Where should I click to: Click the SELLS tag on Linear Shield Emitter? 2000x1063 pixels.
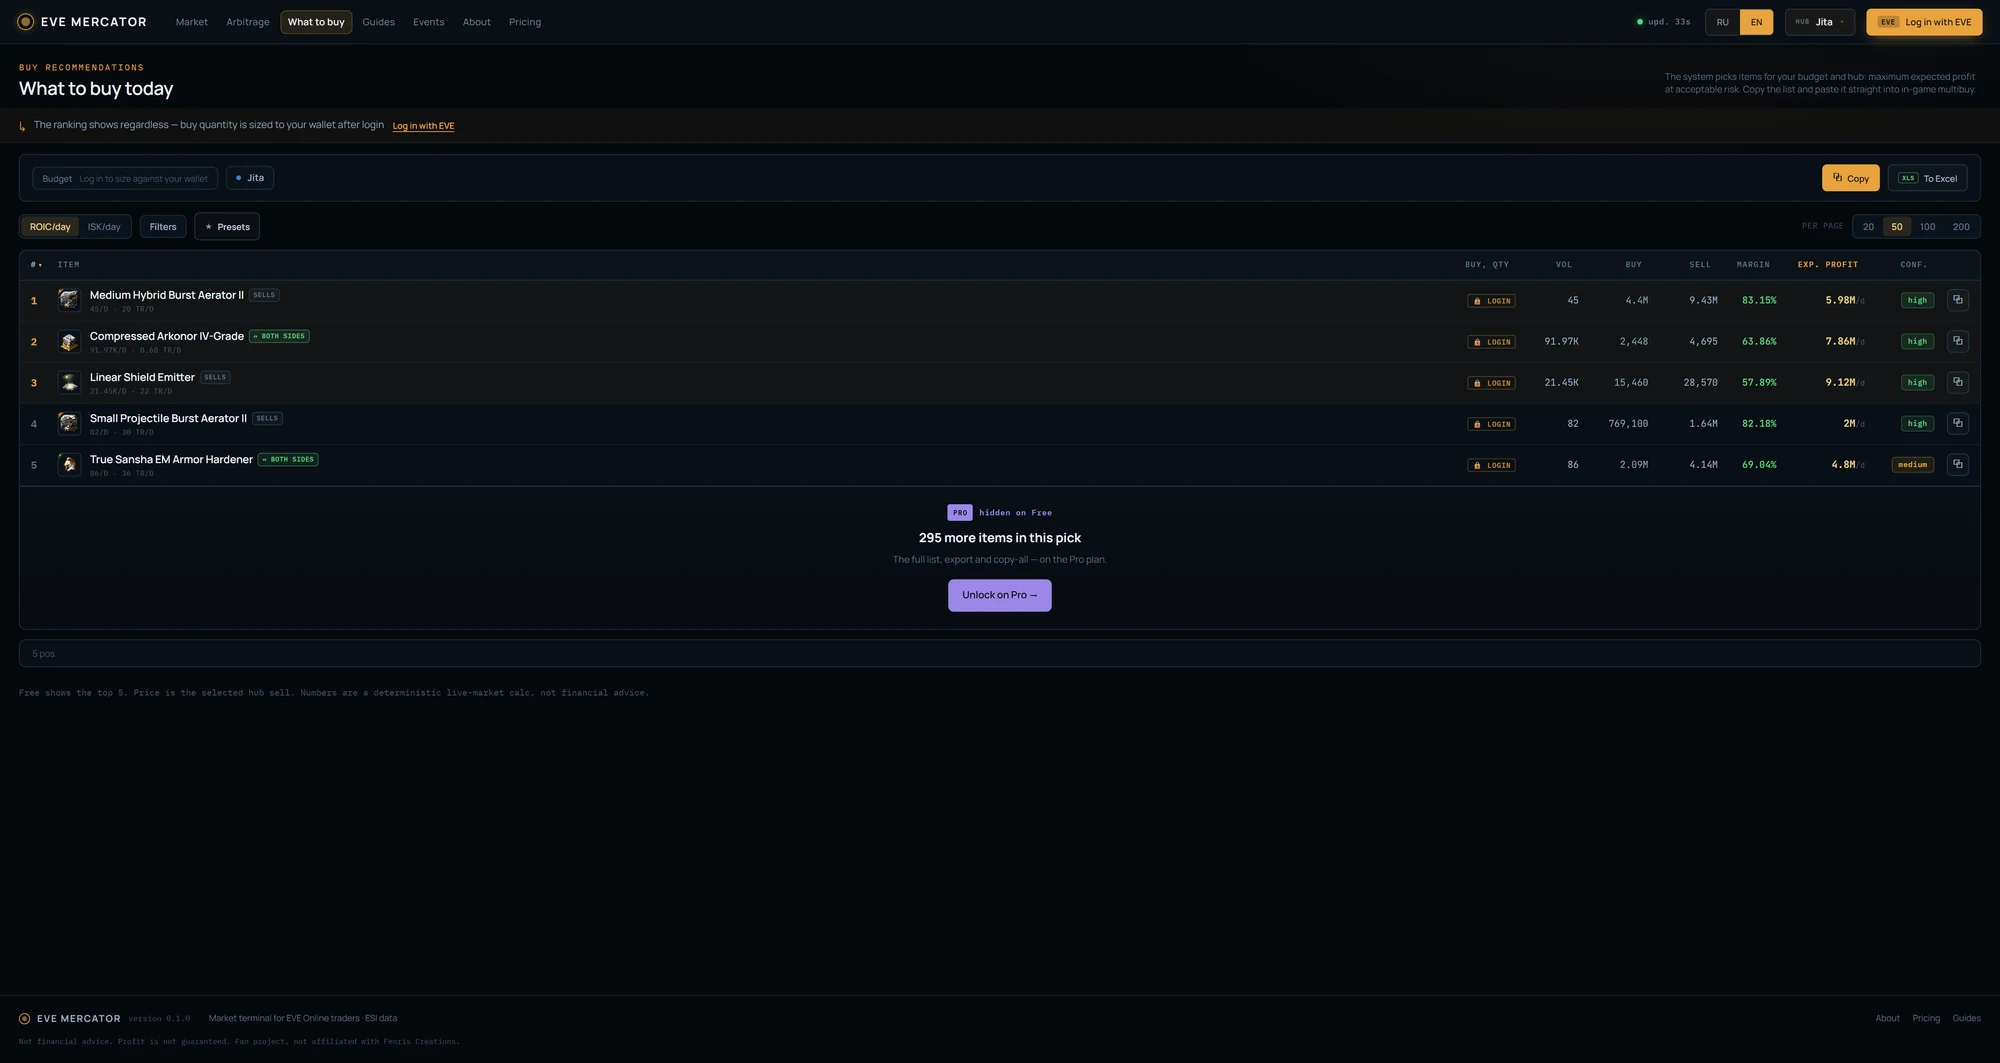[215, 377]
